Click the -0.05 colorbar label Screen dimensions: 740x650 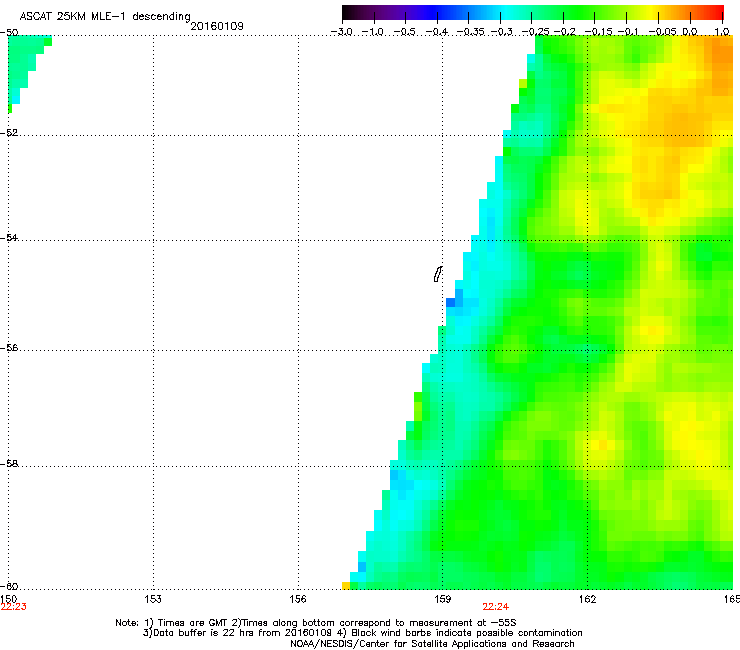point(663,32)
